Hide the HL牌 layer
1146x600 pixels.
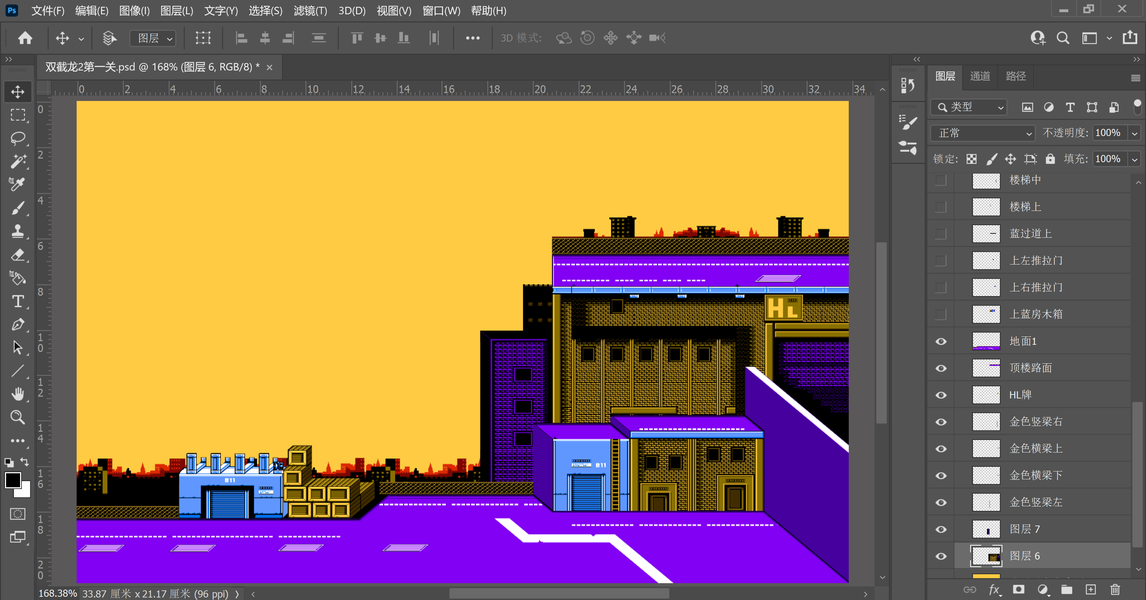(x=941, y=395)
